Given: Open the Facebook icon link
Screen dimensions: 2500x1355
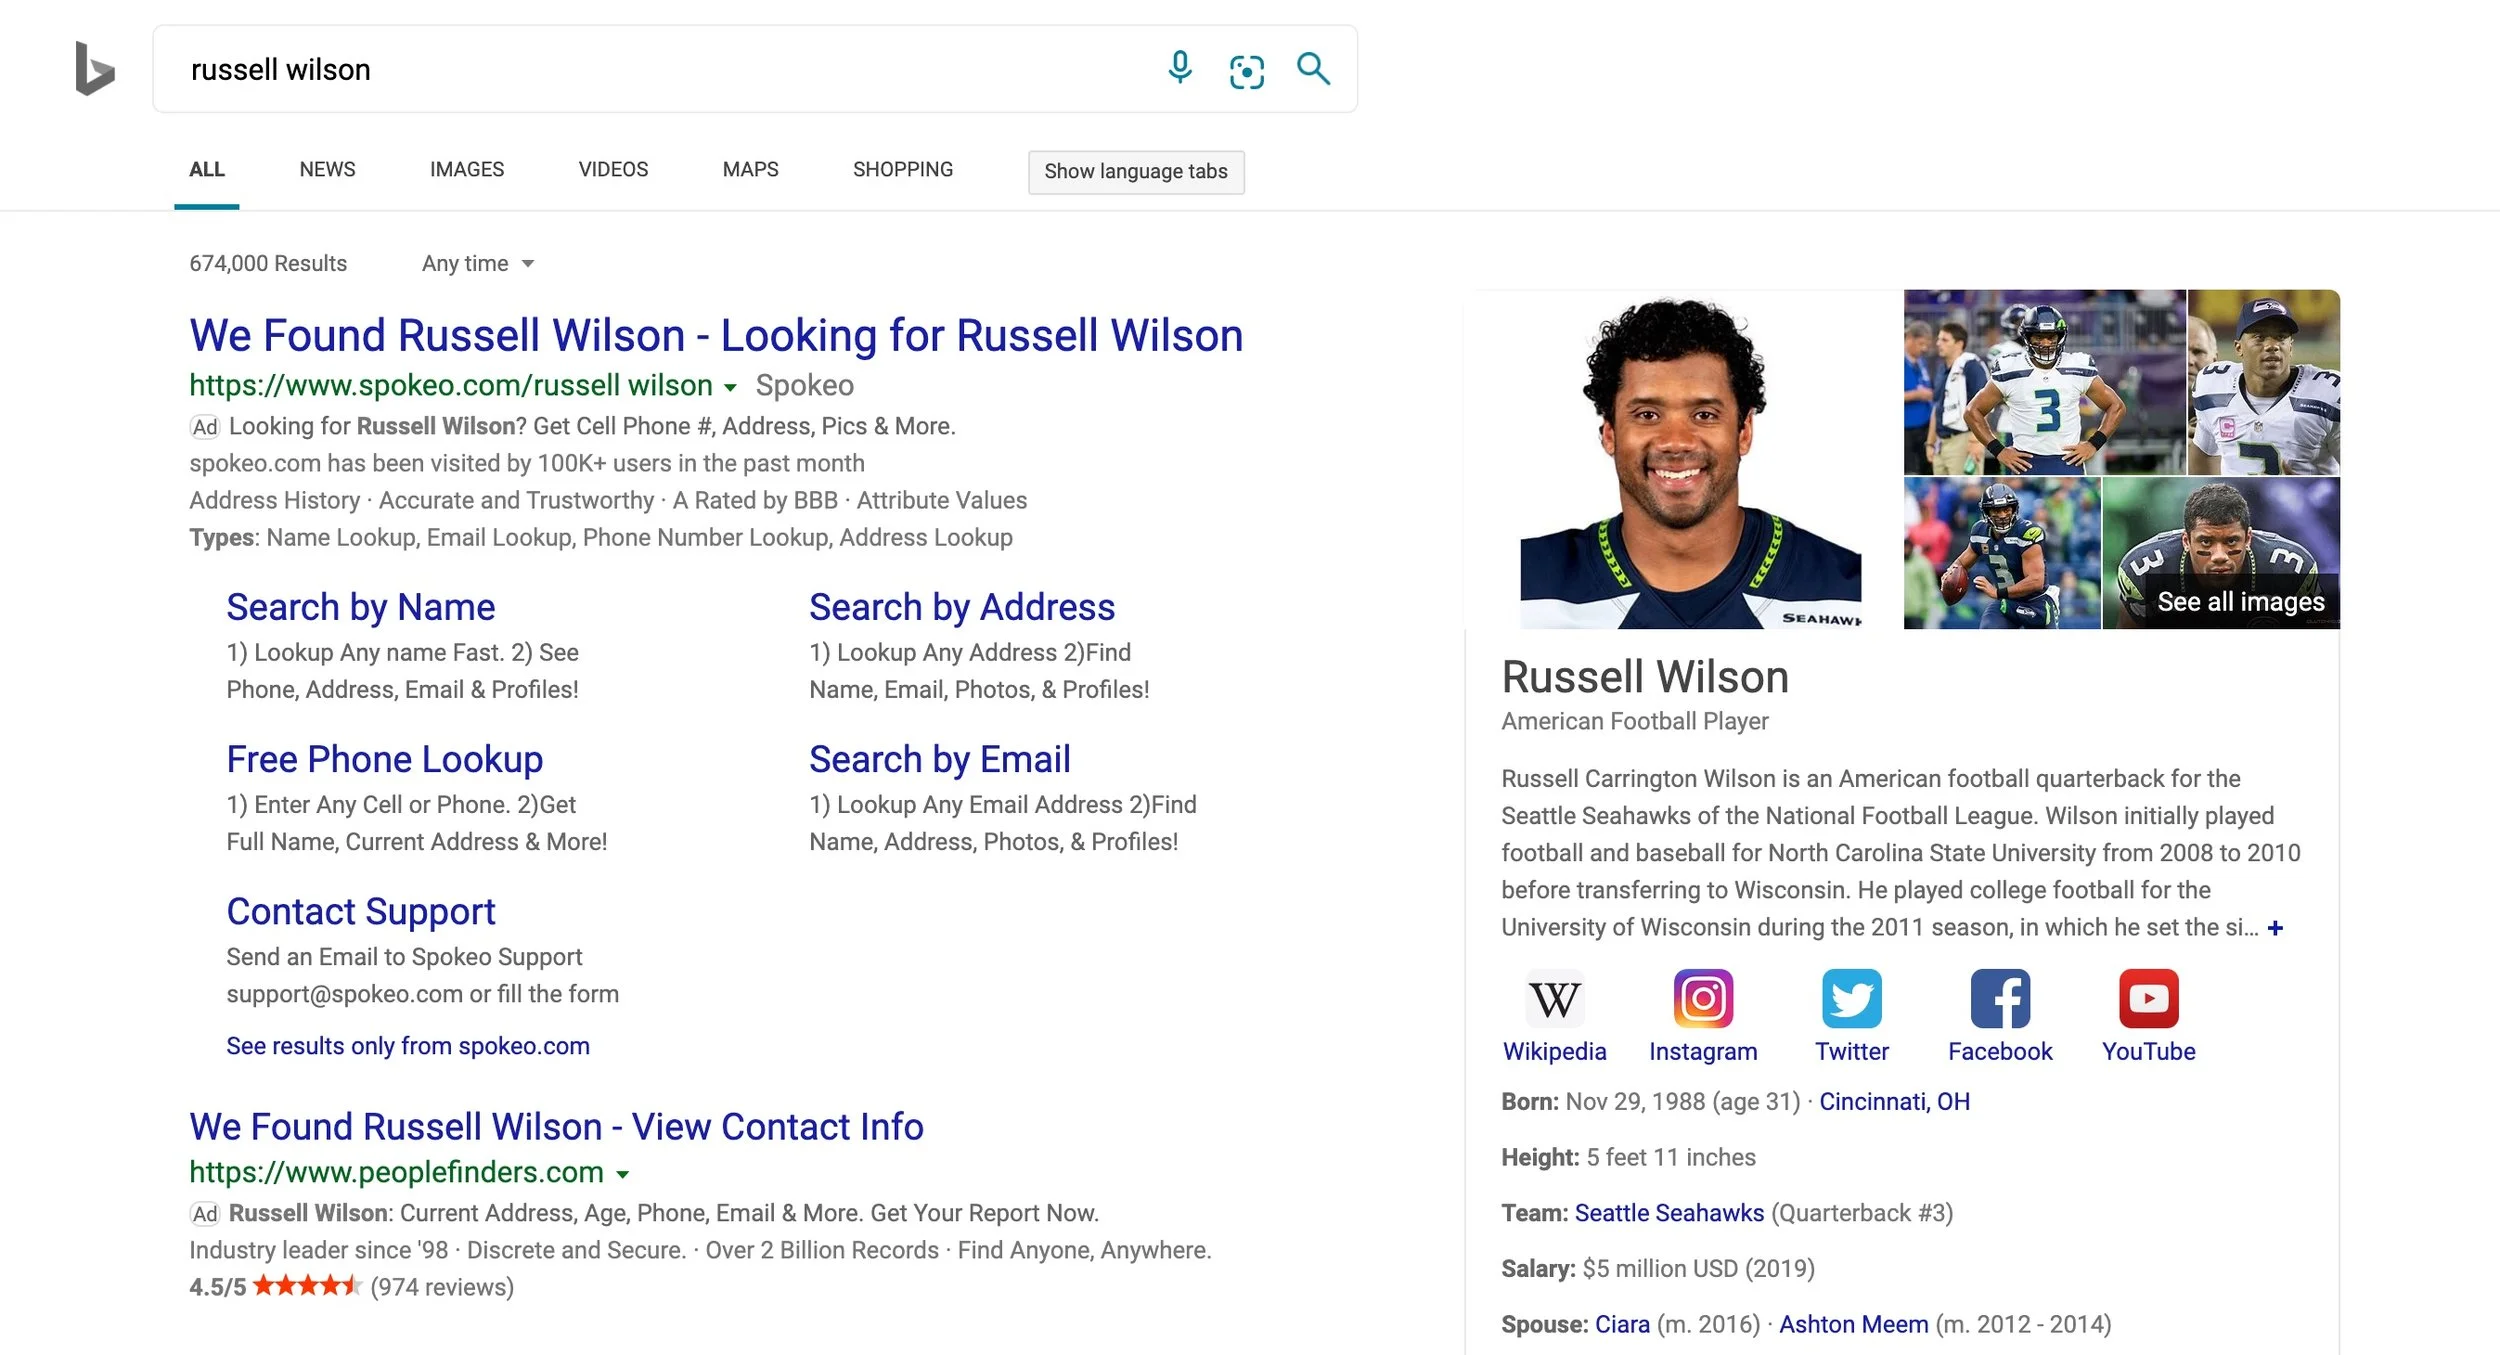Looking at the screenshot, I should coord(2000,998).
